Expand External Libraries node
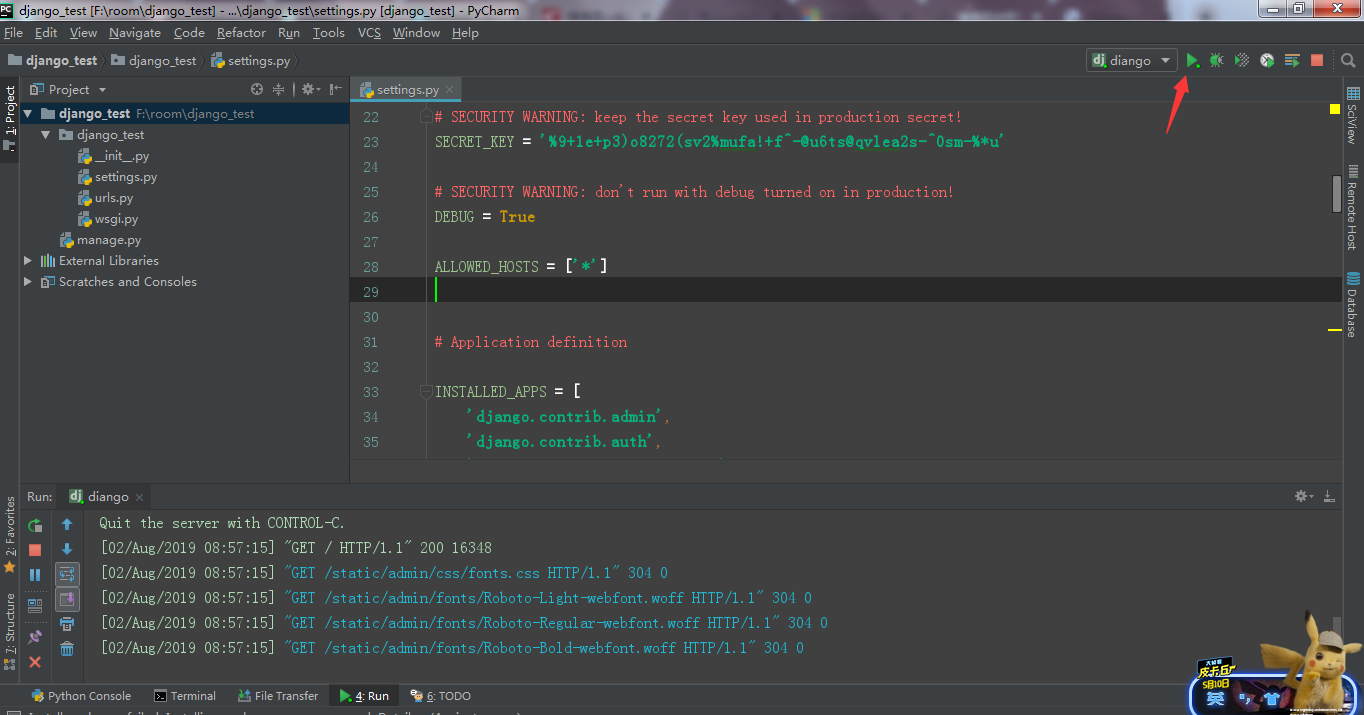This screenshot has width=1364, height=715. [x=28, y=261]
